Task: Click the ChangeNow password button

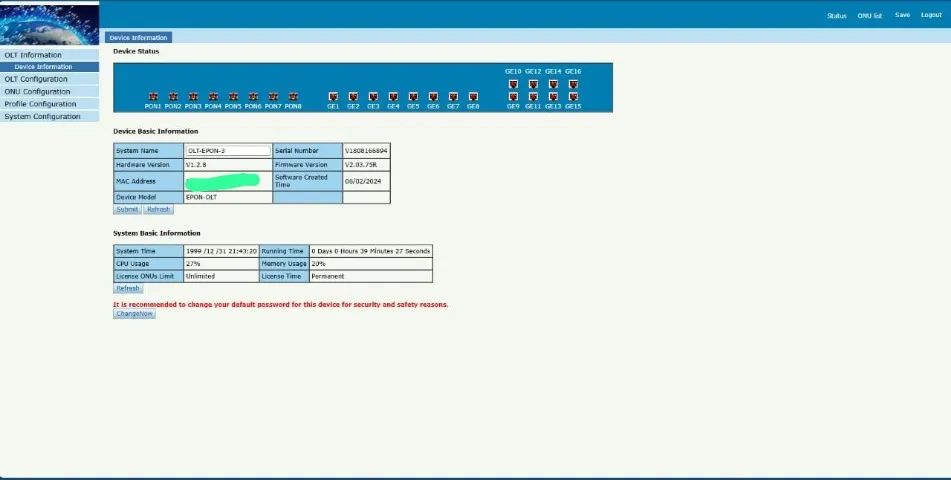Action: [x=134, y=314]
